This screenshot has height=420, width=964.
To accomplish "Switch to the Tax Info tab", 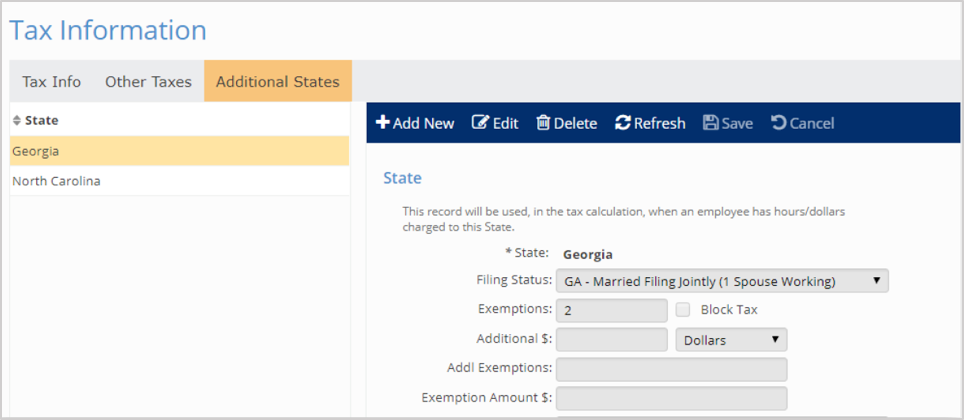I will (x=52, y=82).
